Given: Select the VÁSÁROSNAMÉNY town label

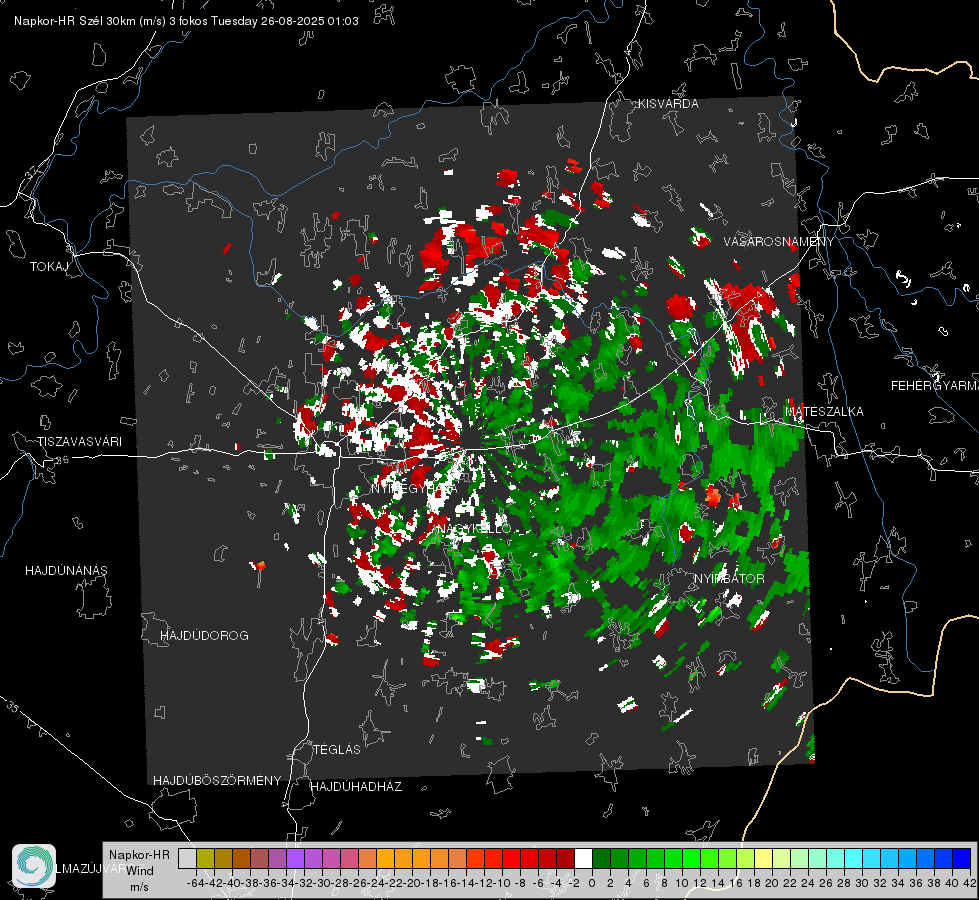Looking at the screenshot, I should coord(779,242).
